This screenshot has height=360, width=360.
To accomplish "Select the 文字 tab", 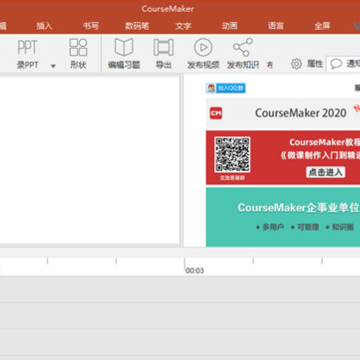I will (183, 26).
